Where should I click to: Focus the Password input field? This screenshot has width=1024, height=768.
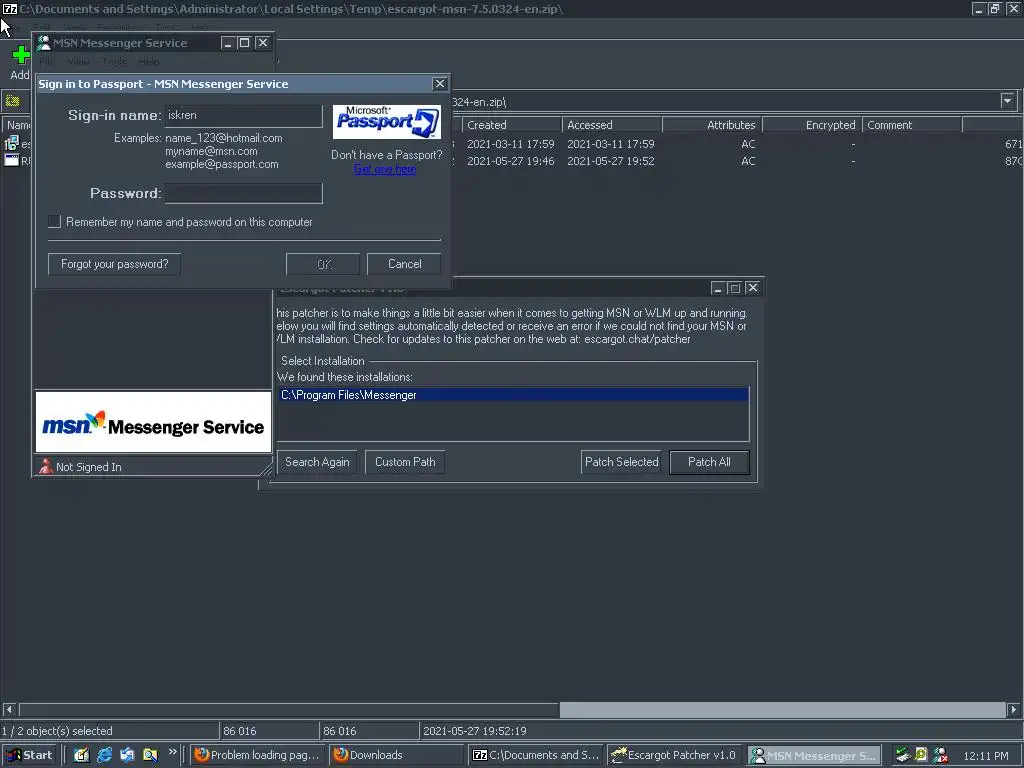coord(244,193)
